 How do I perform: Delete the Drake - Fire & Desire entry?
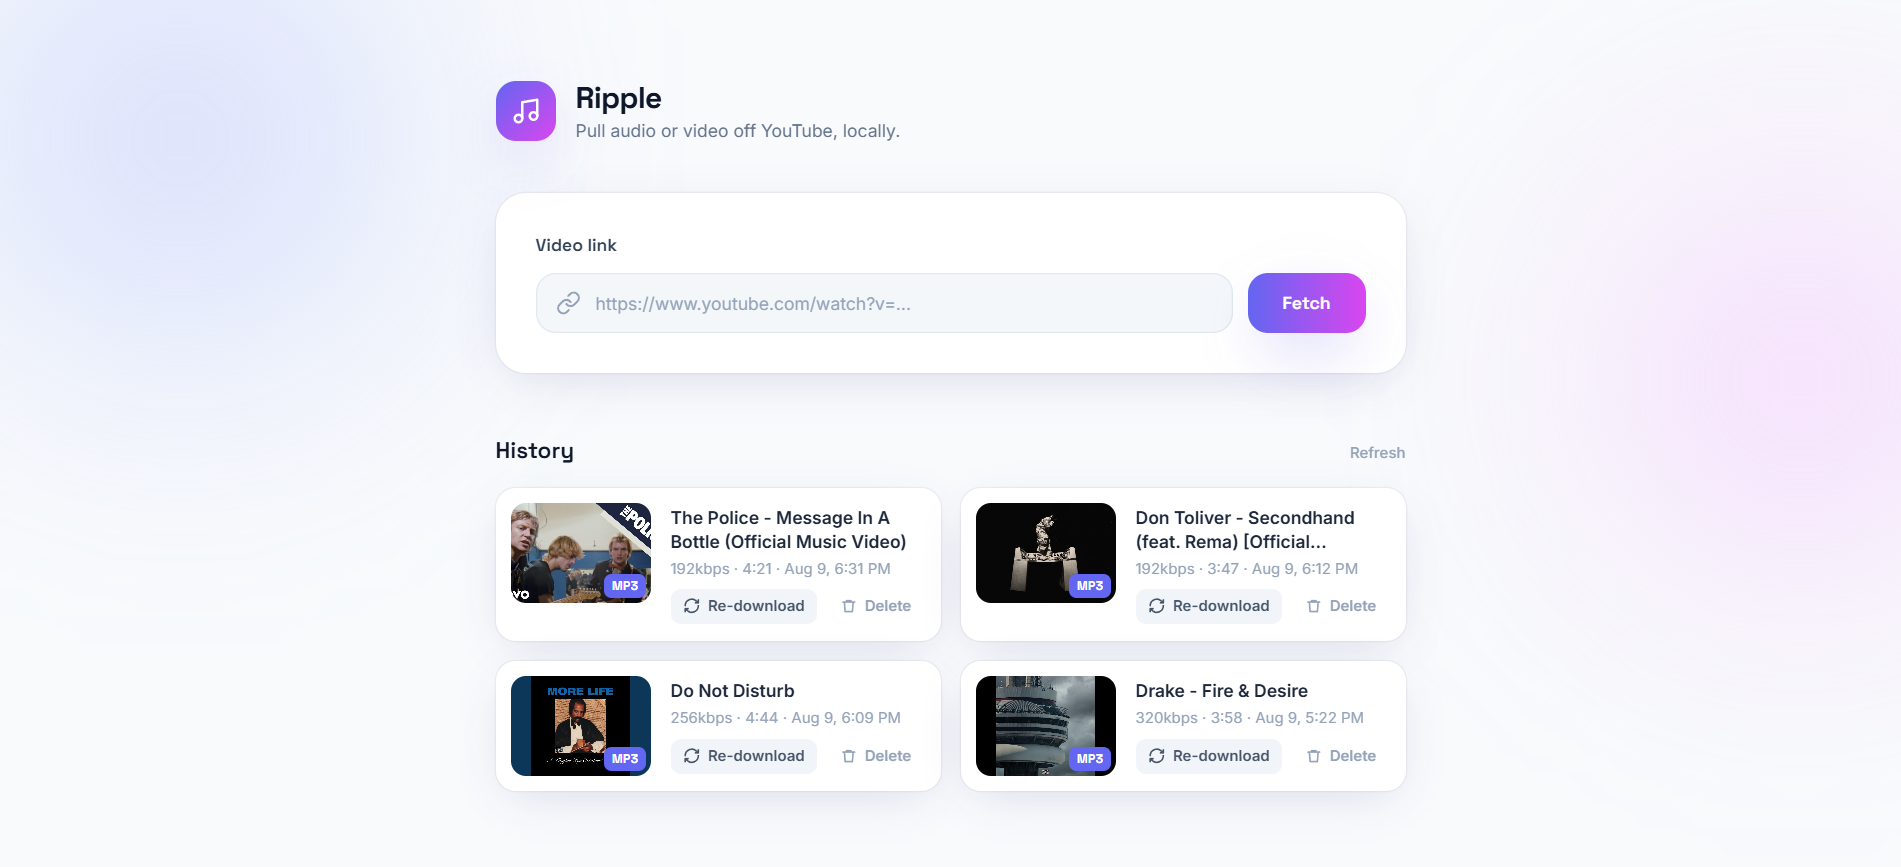(1341, 756)
